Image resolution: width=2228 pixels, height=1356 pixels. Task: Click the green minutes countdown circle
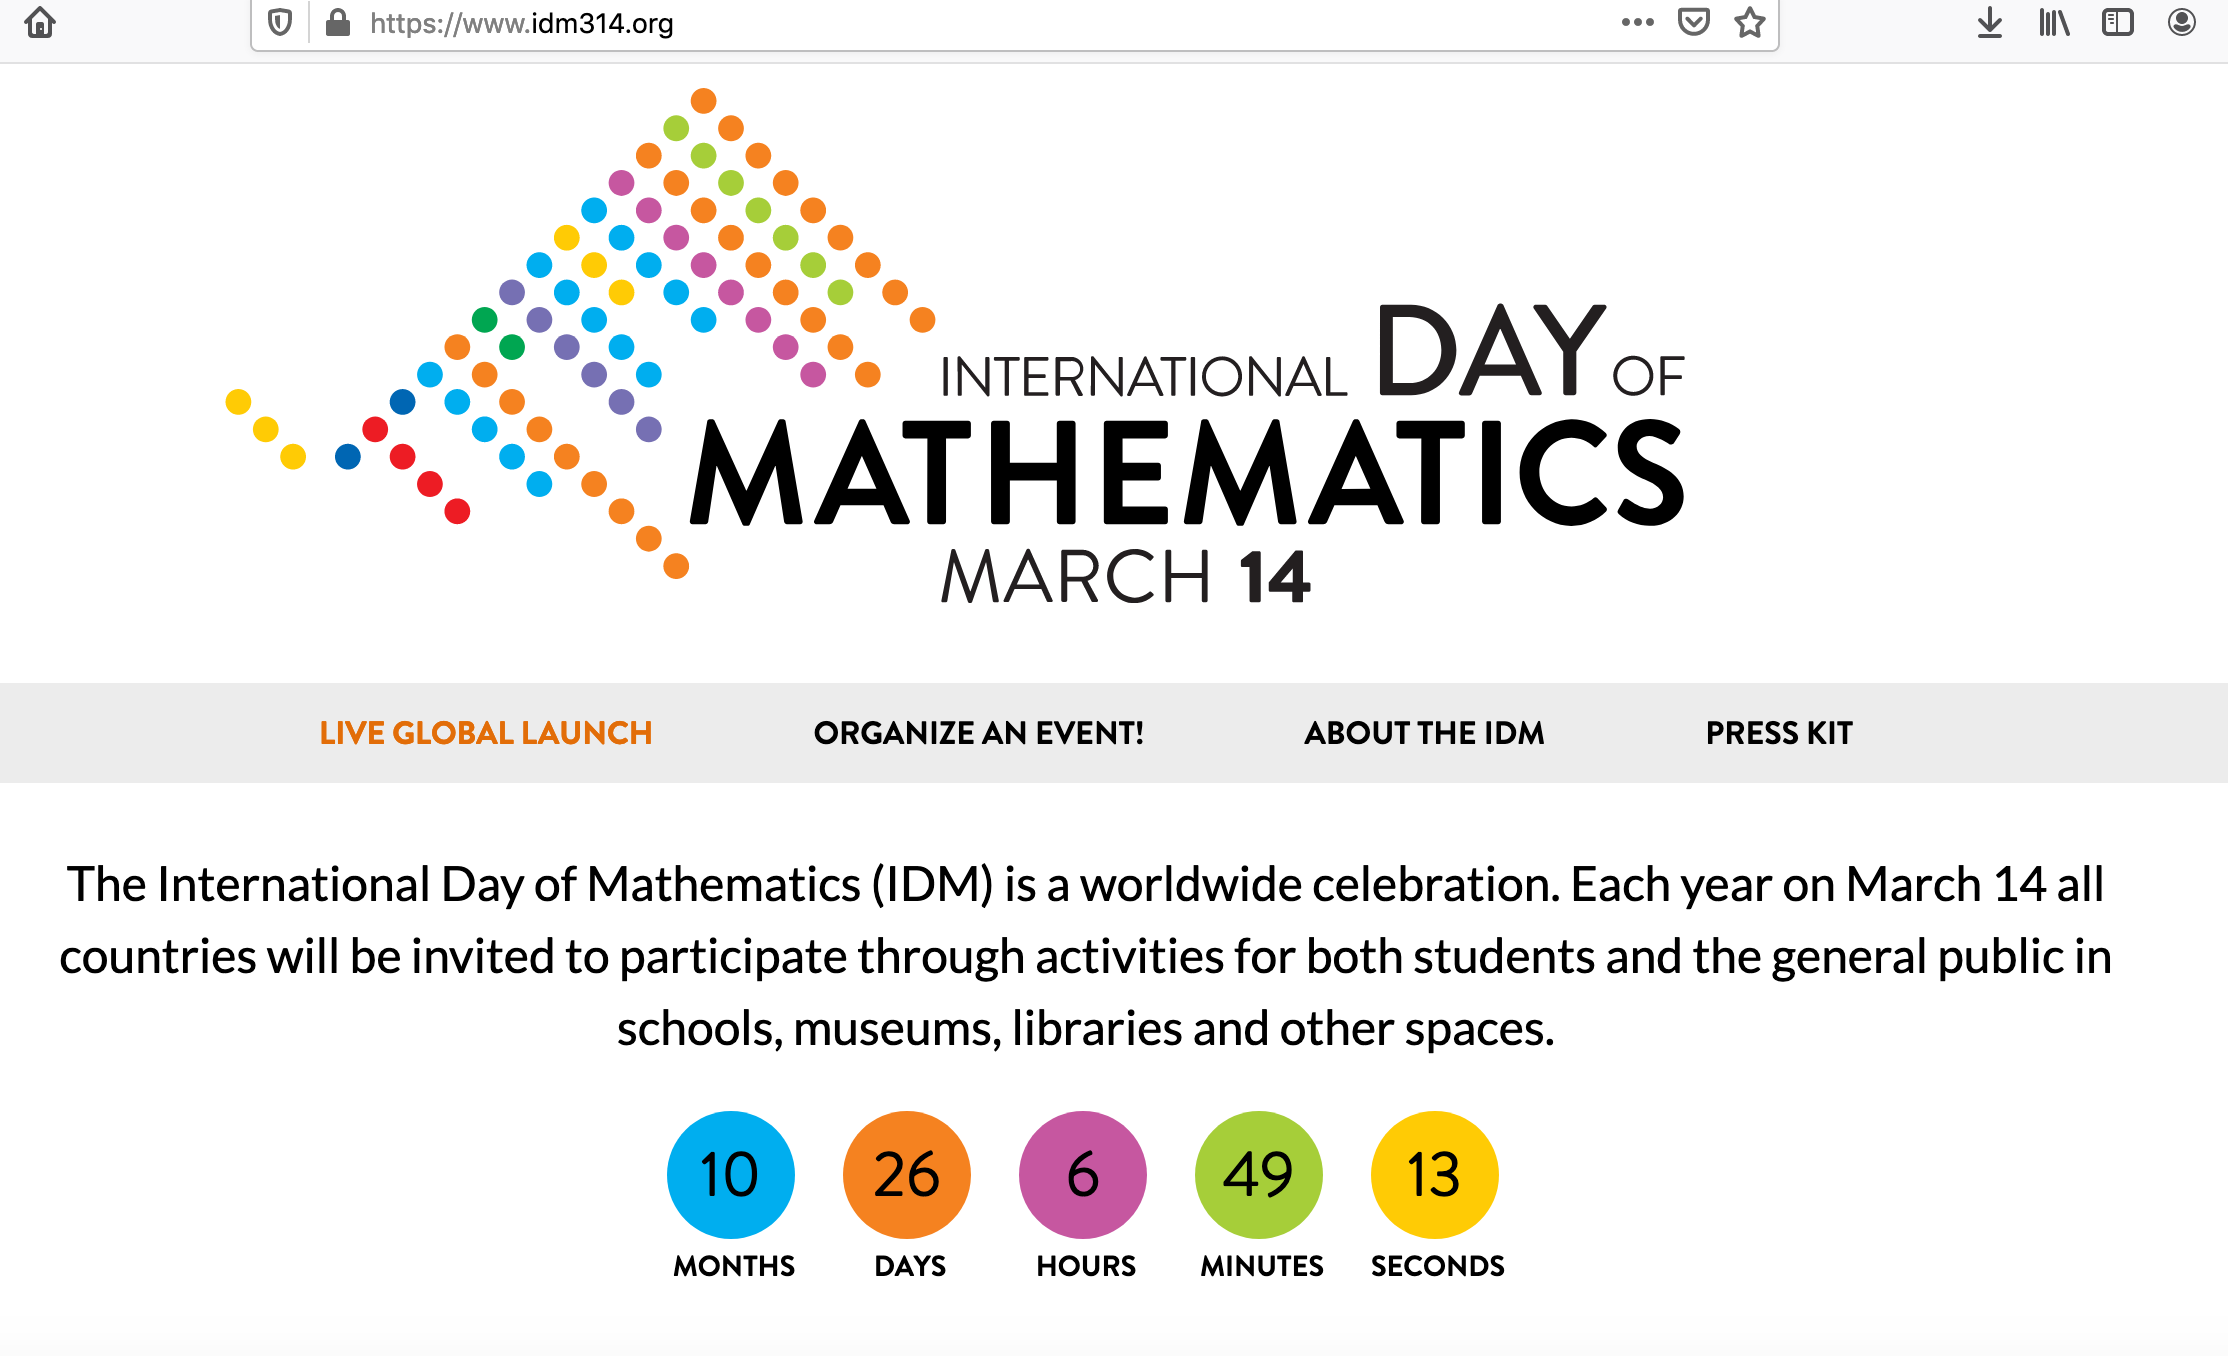pos(1259,1174)
